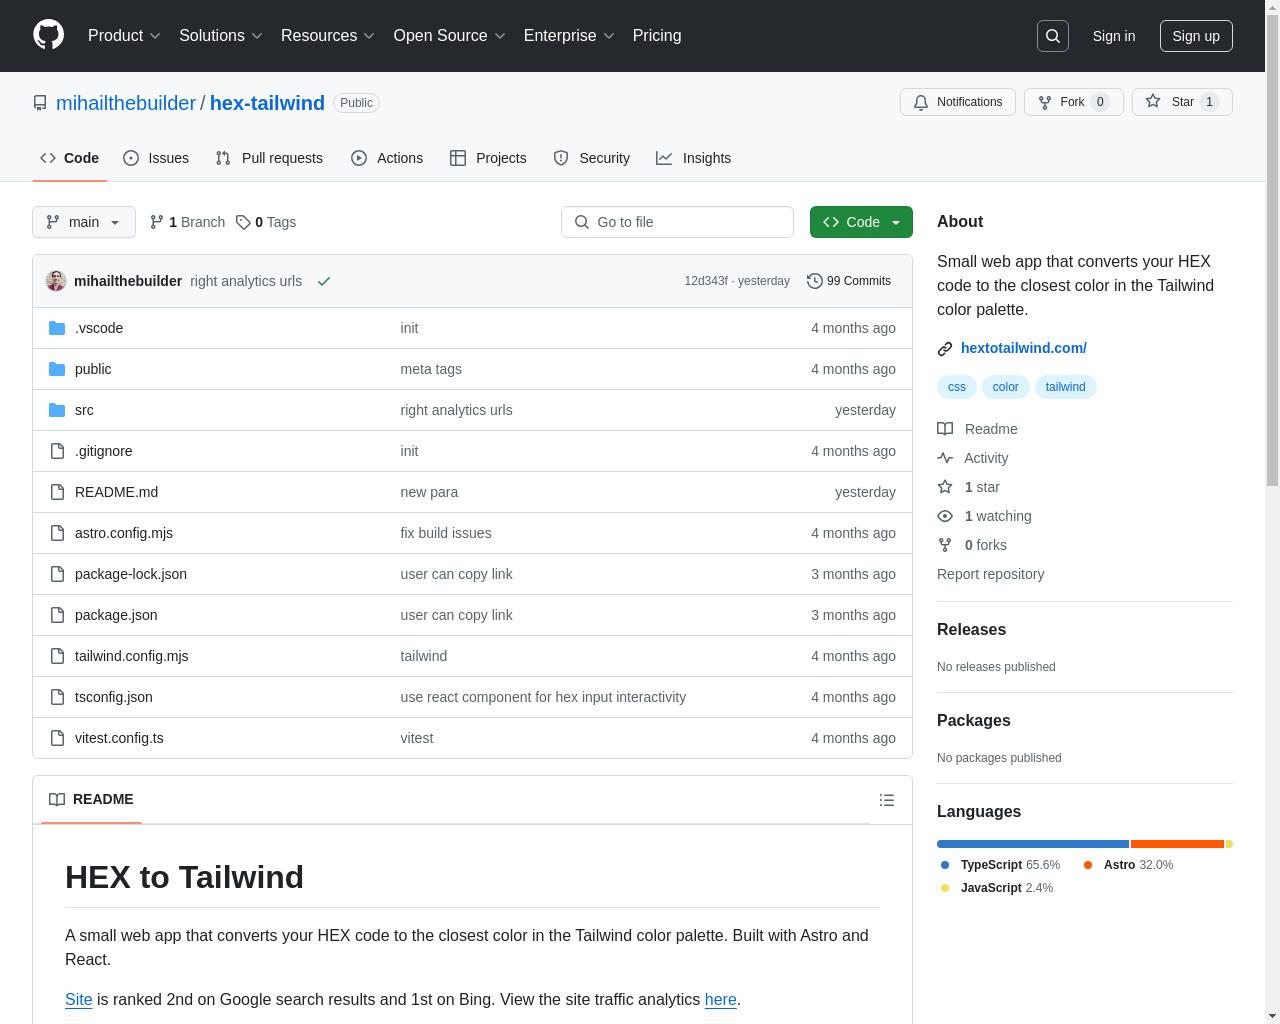Open the GitHub home logo
The height and width of the screenshot is (1024, 1280).
(x=48, y=35)
